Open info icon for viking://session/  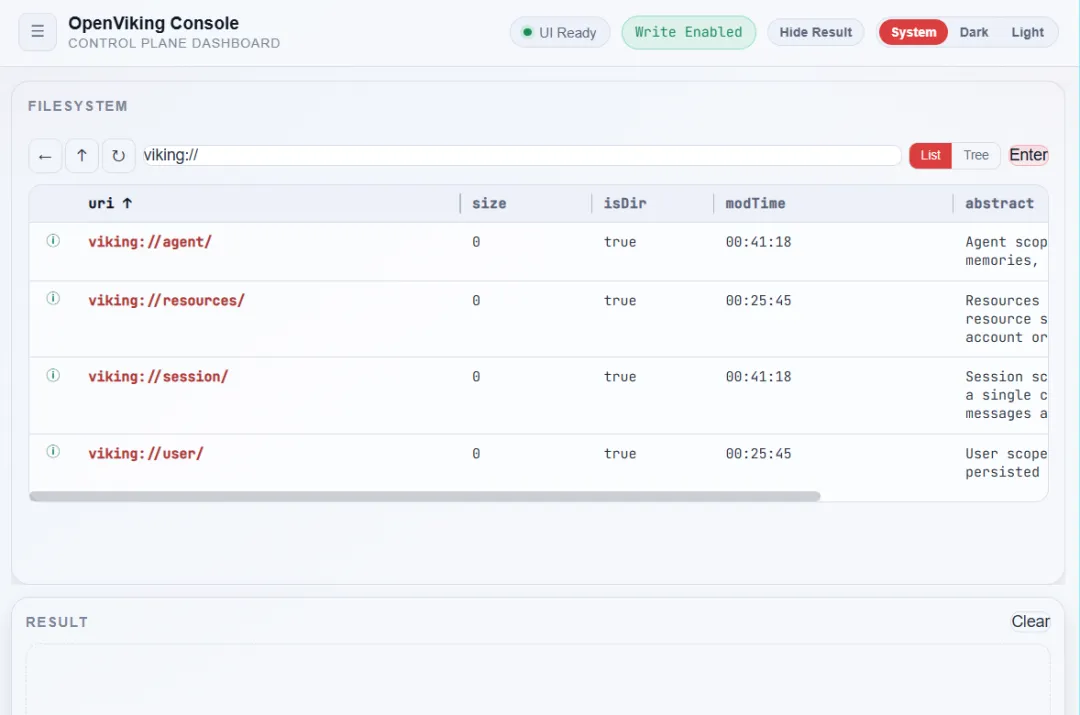[x=53, y=375]
